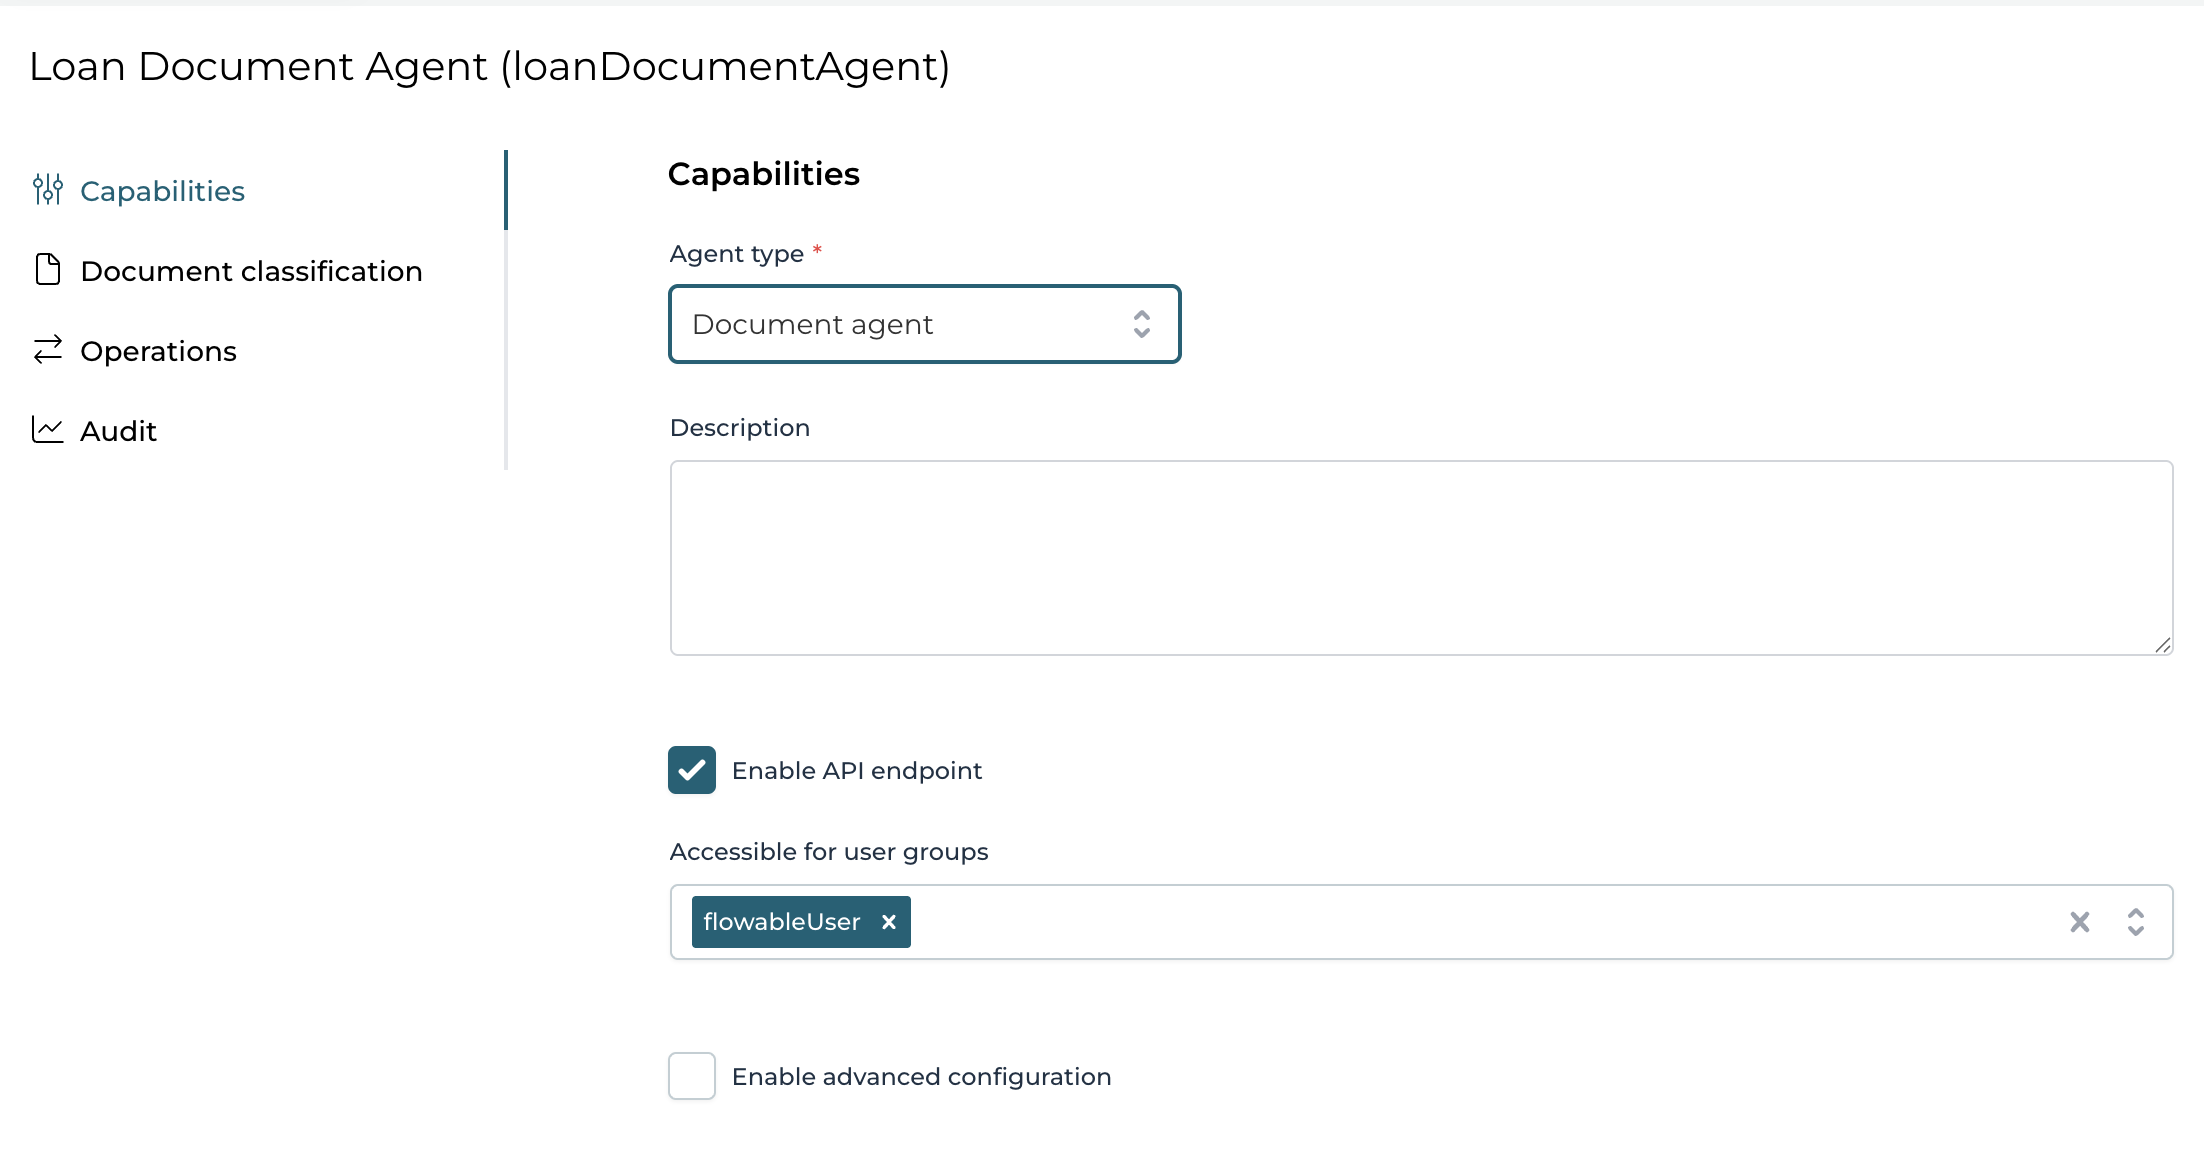Clear user groups with the X icon

coord(2080,922)
